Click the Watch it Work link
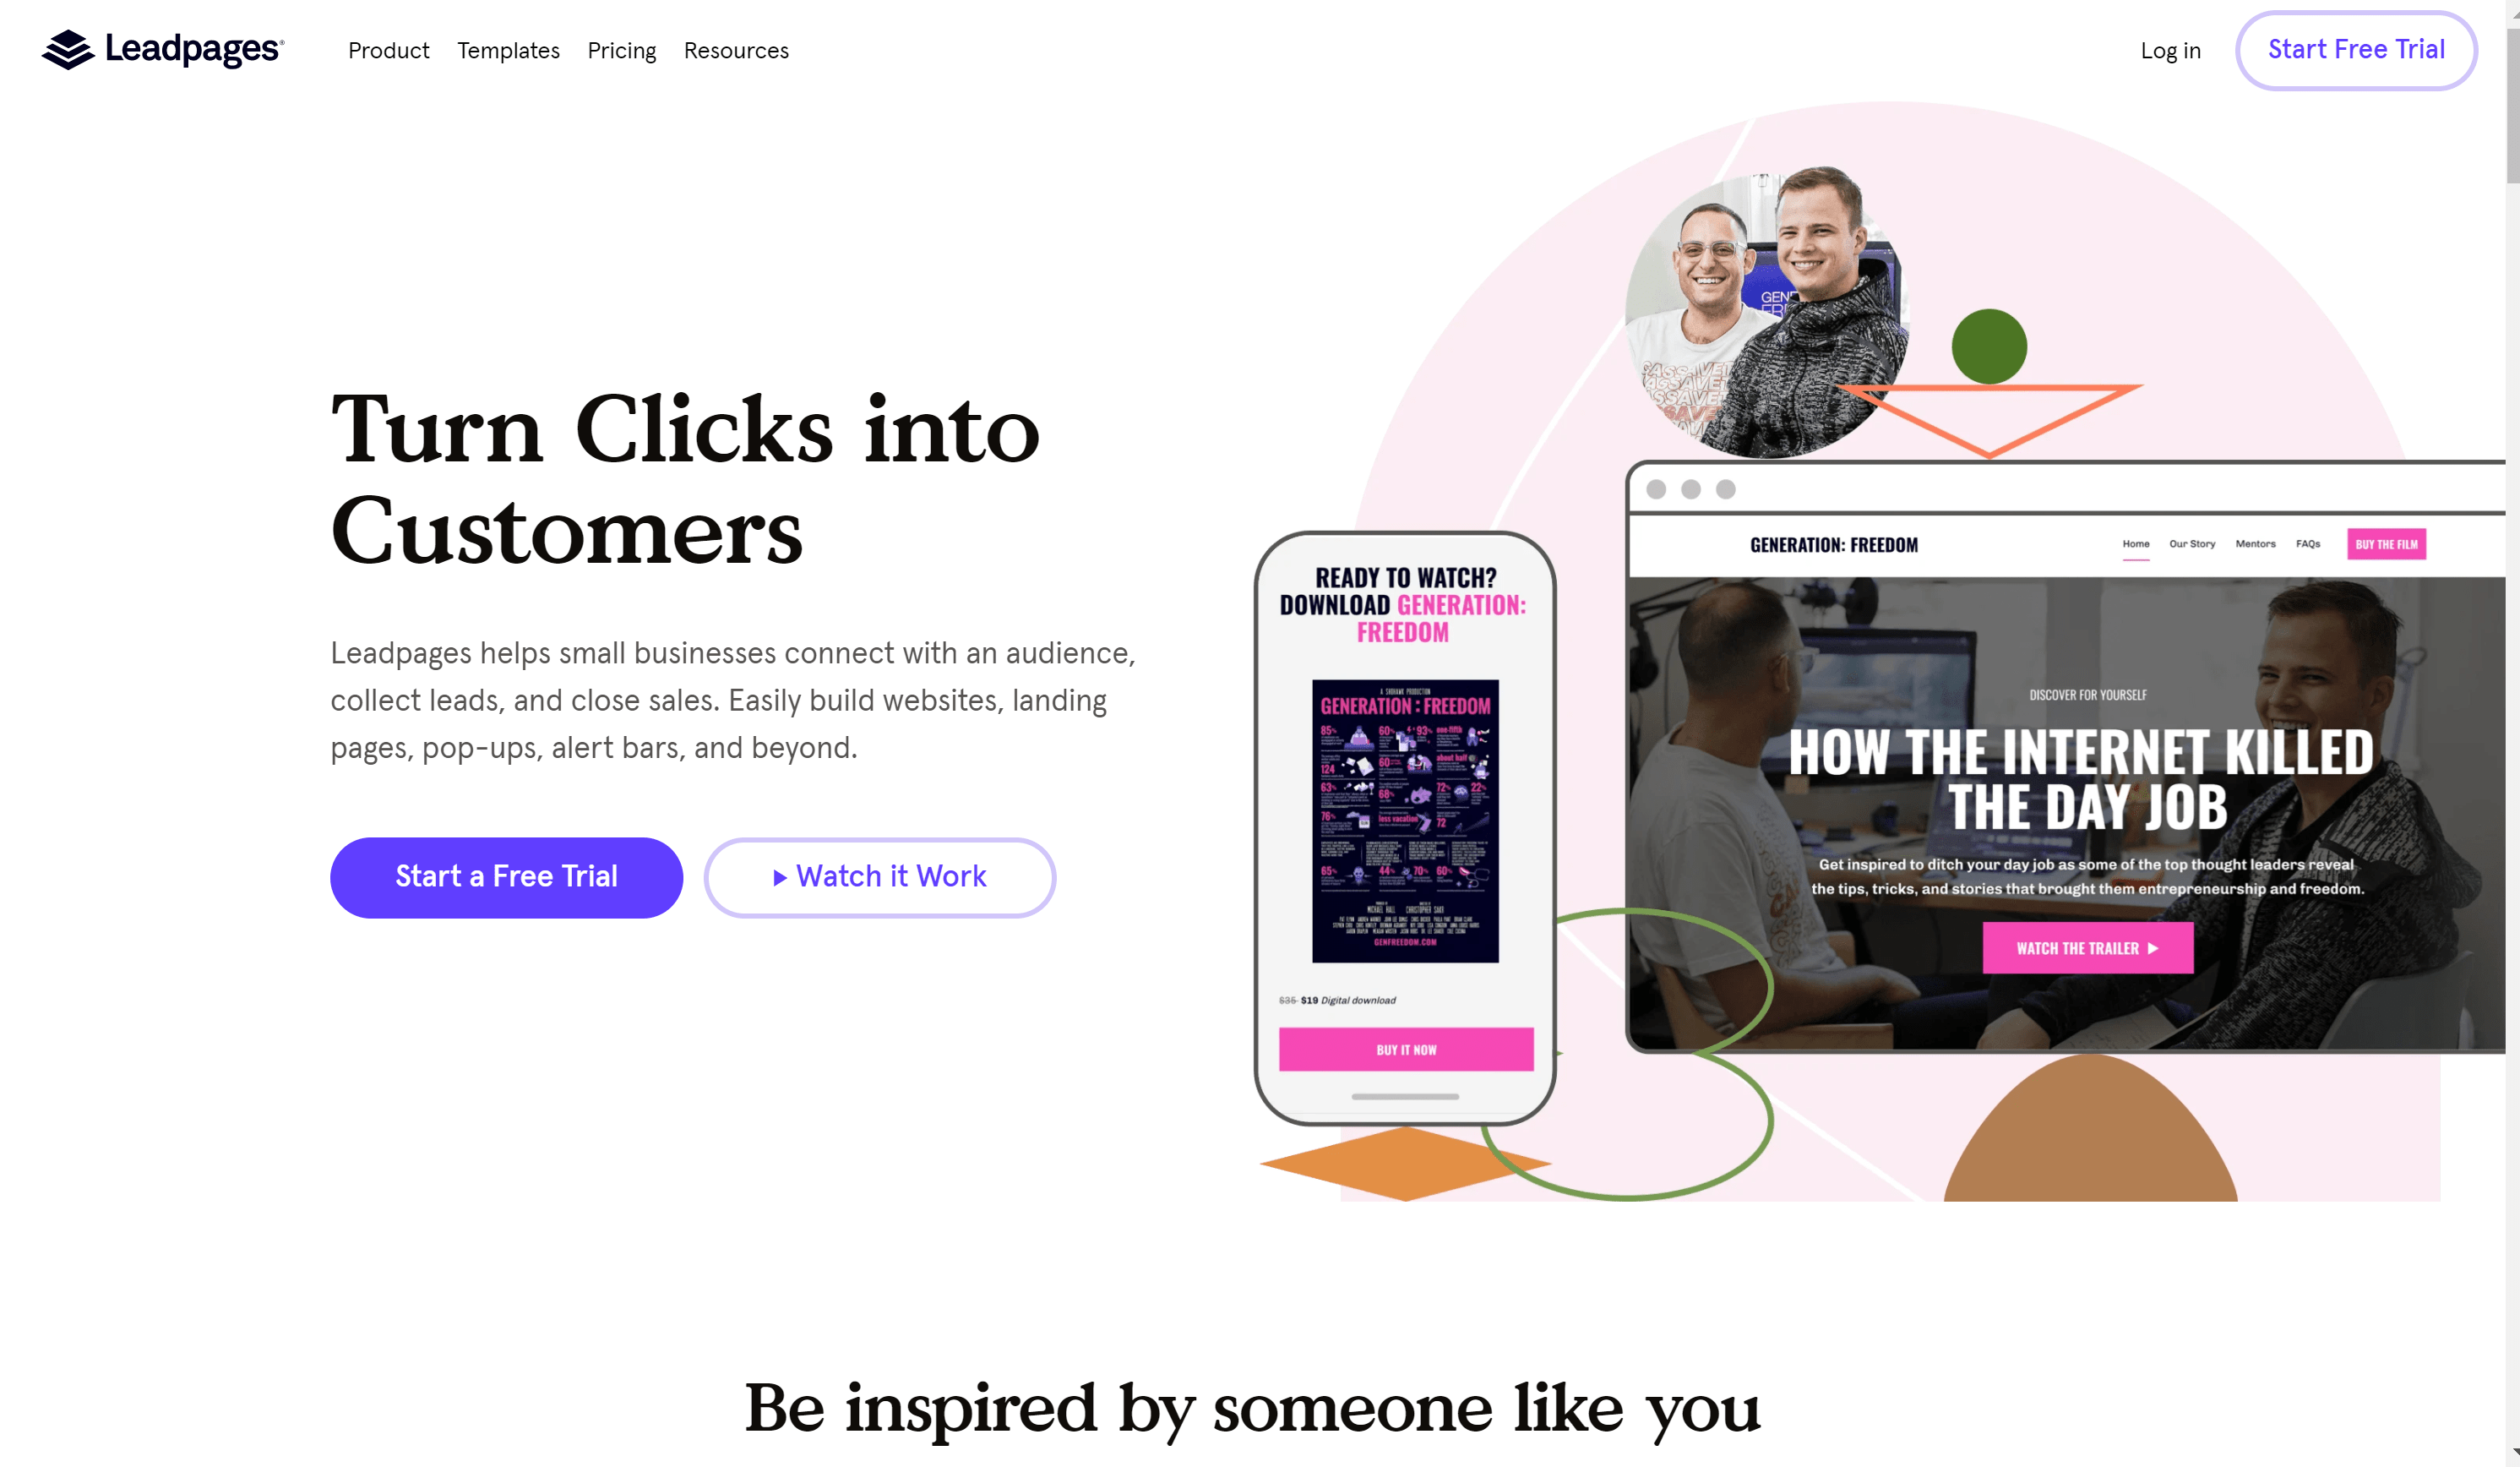The width and height of the screenshot is (2520, 1467). pyautogui.click(x=879, y=875)
